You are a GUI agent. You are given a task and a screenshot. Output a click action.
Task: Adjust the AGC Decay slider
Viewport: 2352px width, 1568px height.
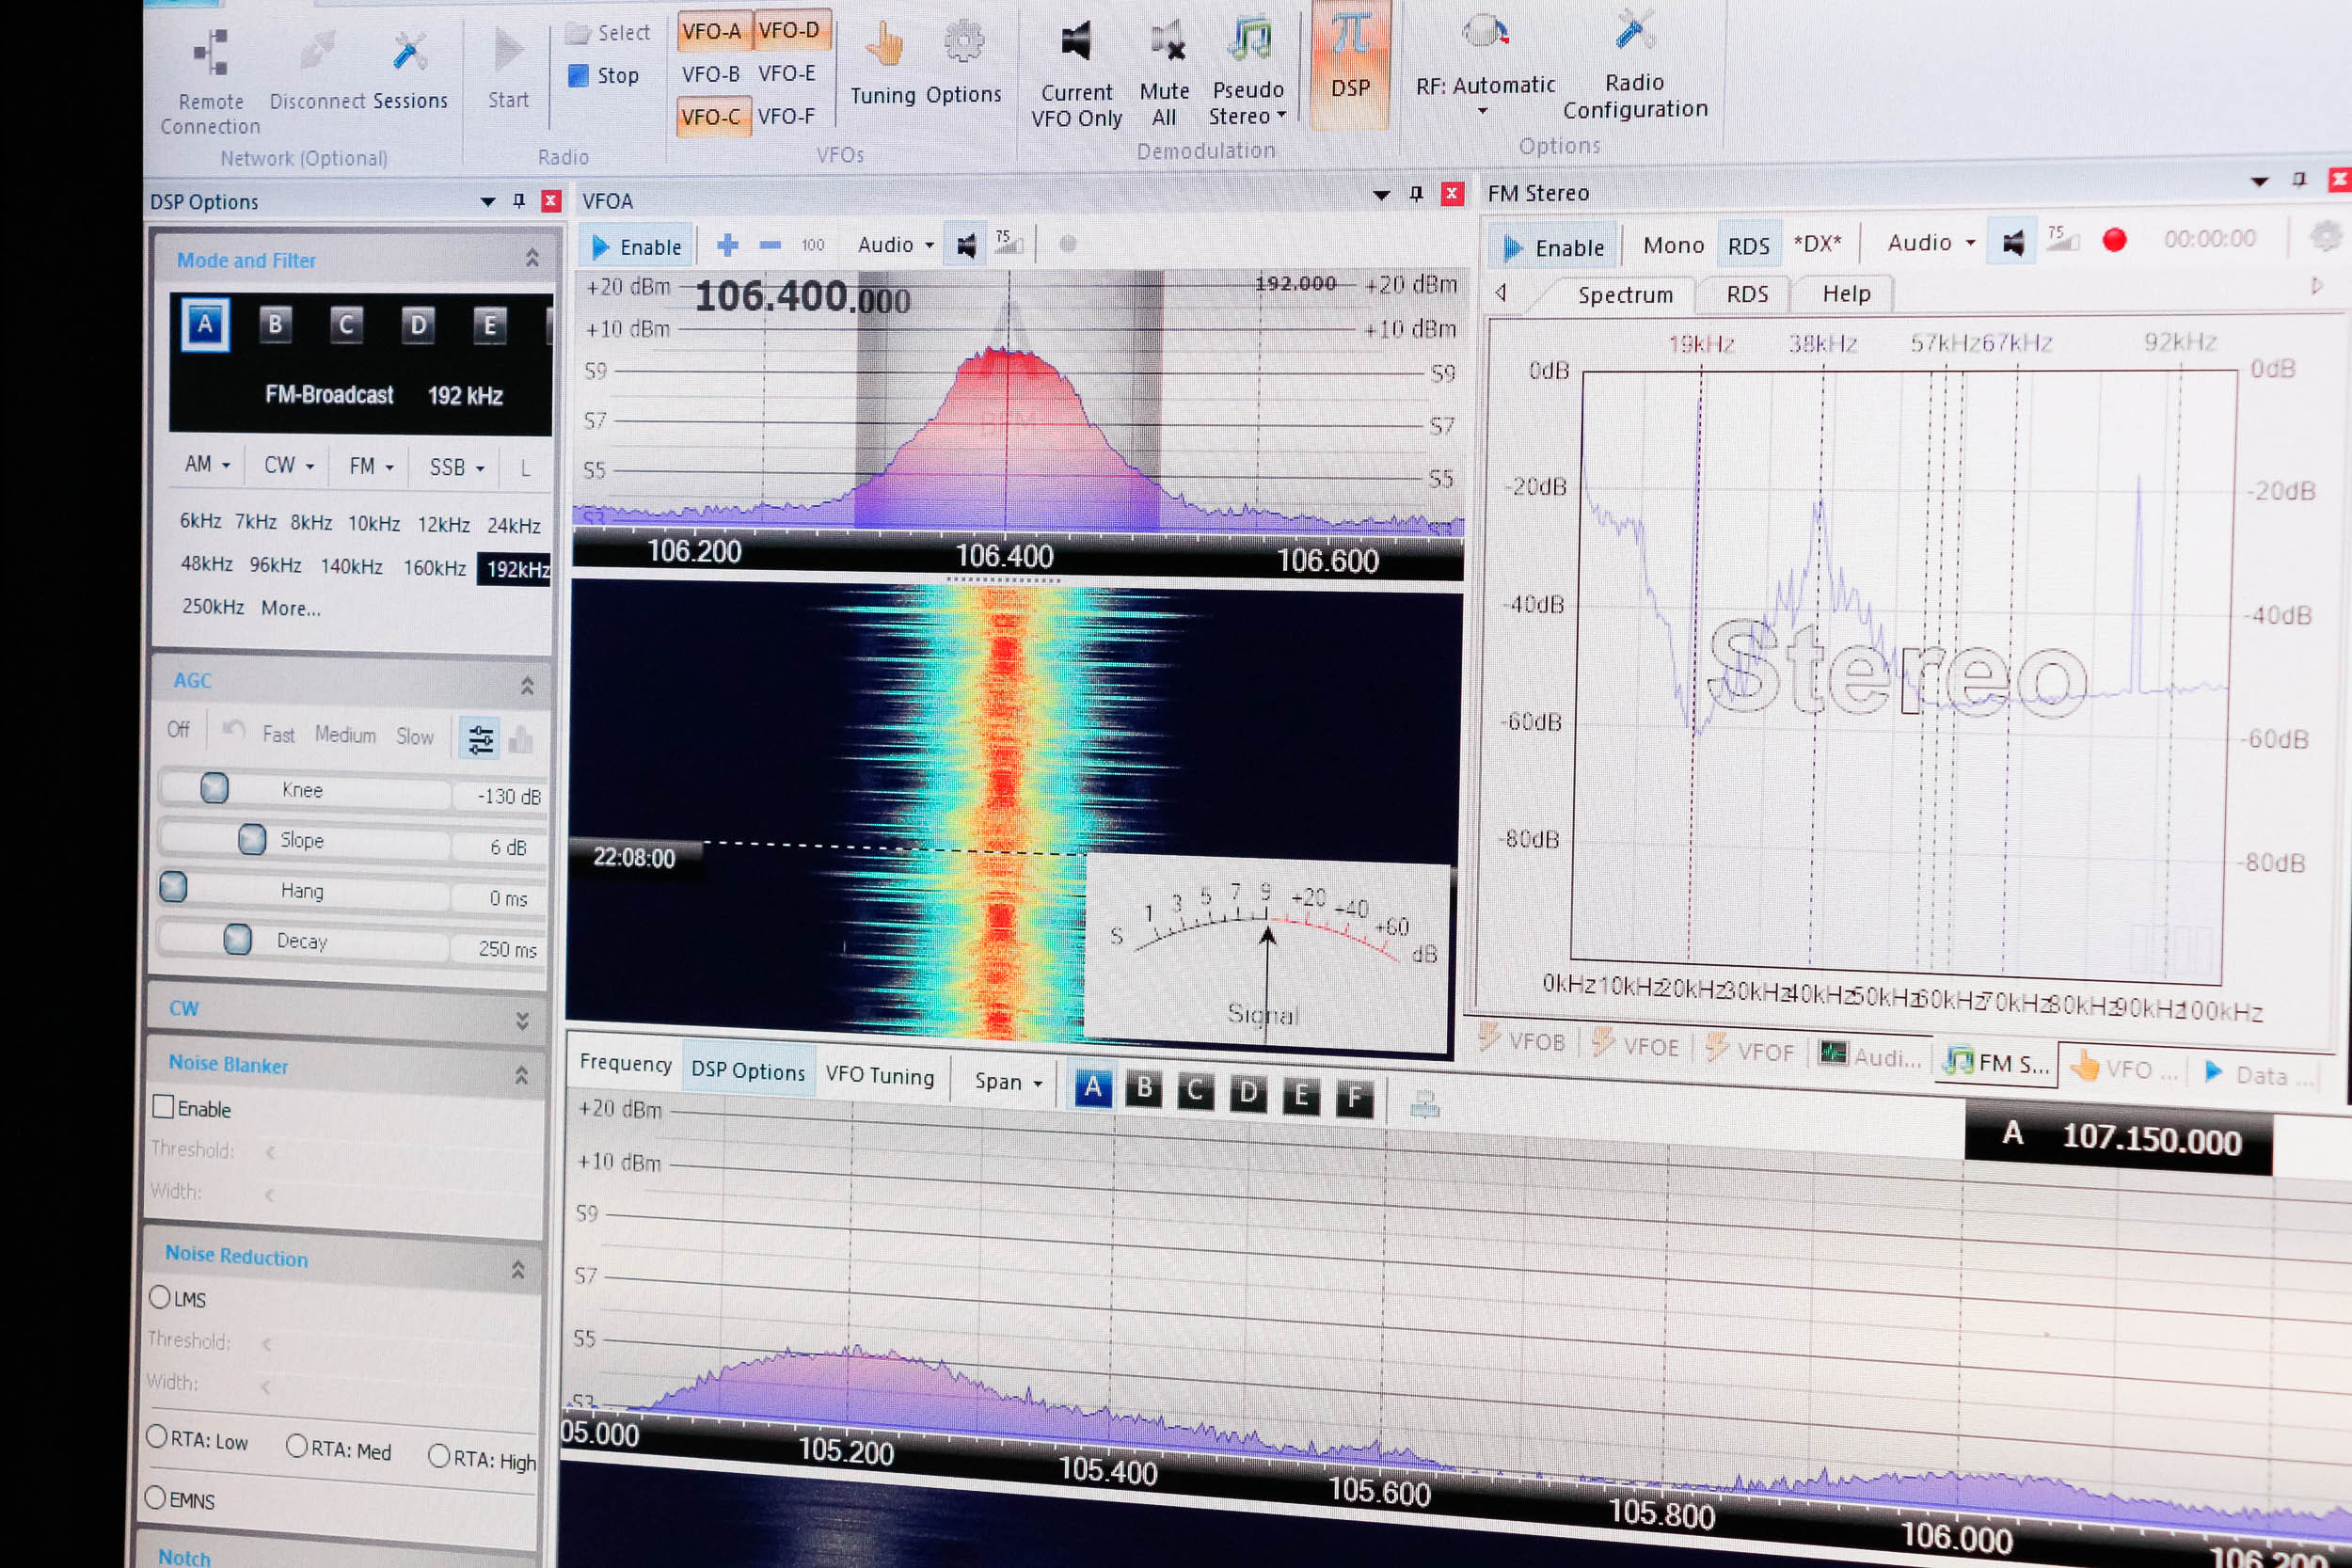point(303,941)
